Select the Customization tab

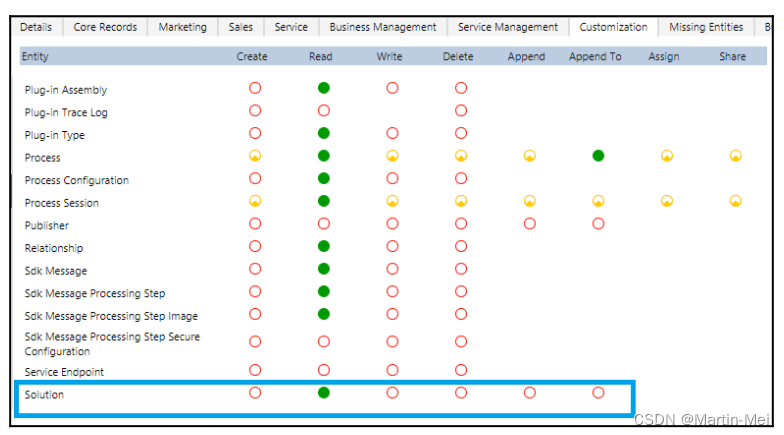tap(613, 27)
